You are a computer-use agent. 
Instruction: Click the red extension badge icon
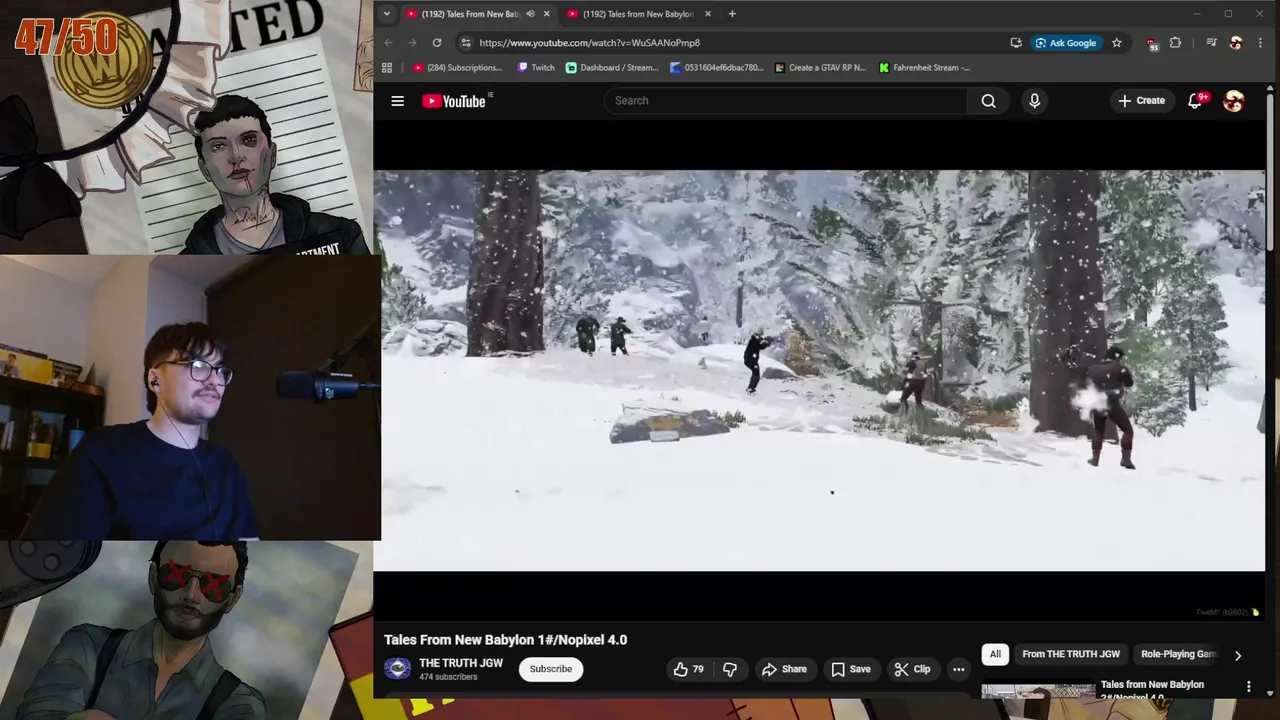coord(1152,43)
